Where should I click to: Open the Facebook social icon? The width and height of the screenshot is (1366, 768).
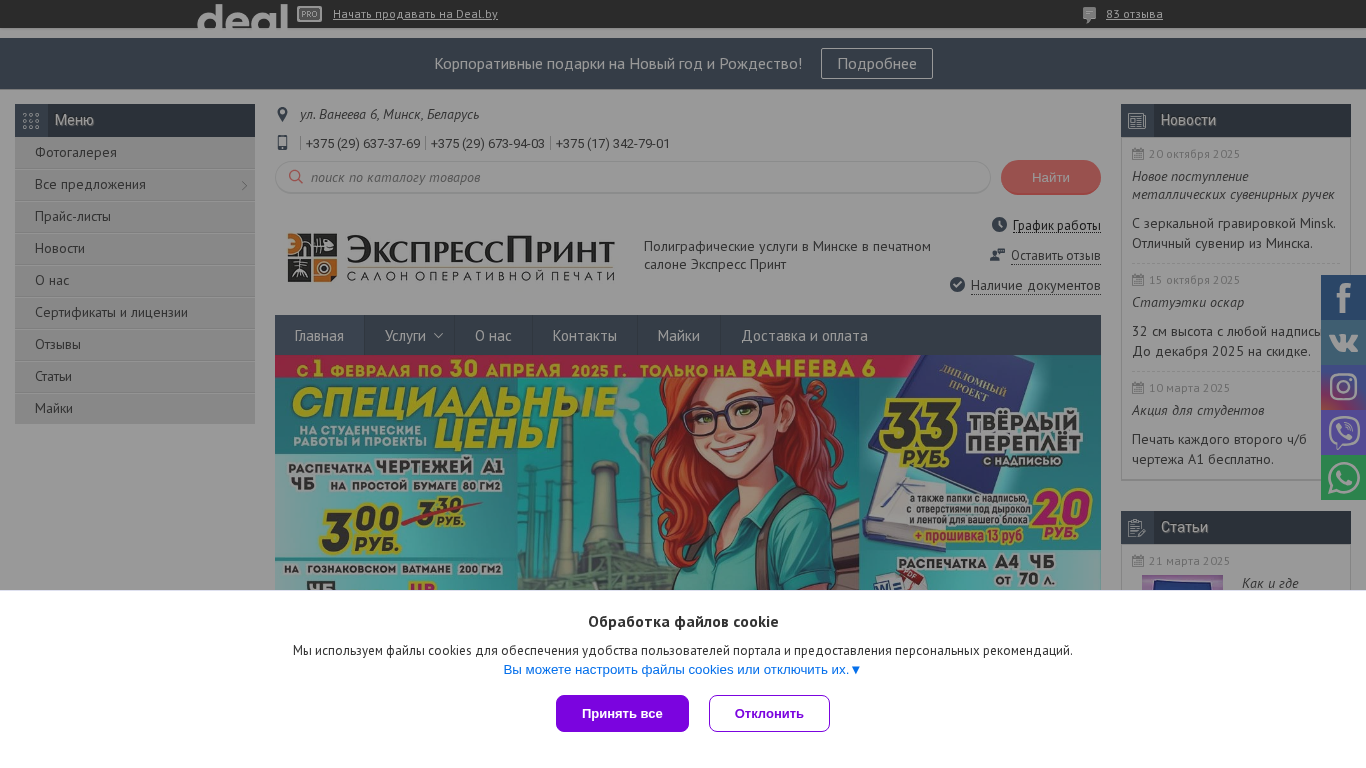point(1343,297)
